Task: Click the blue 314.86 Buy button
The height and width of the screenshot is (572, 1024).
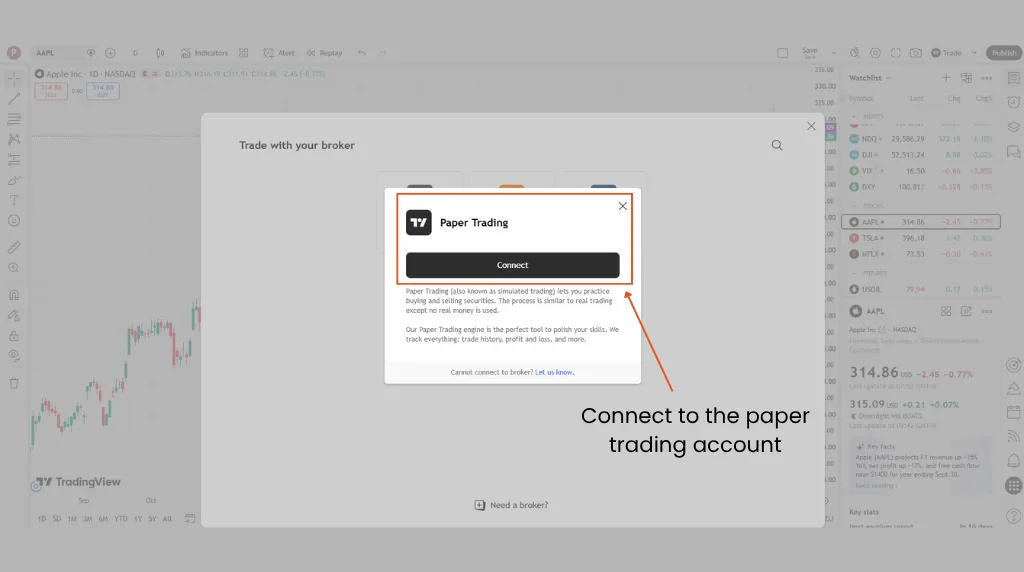Action: [103, 91]
